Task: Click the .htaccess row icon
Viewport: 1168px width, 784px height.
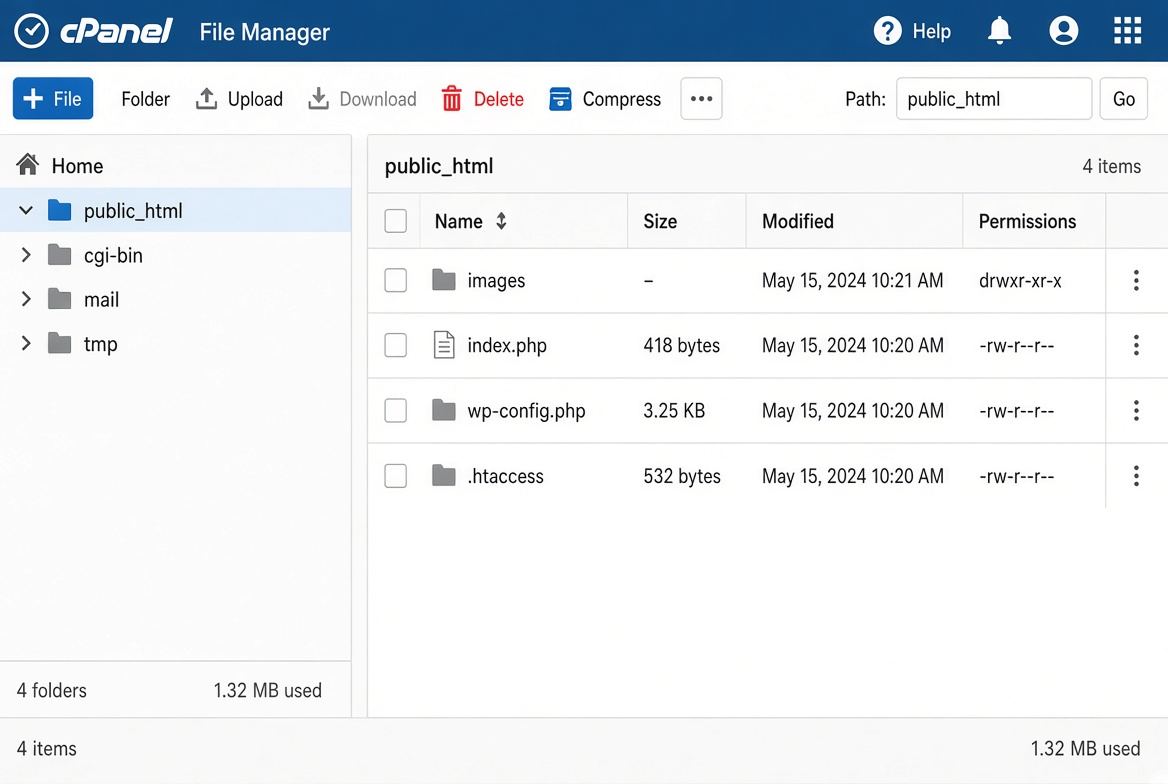Action: pyautogui.click(x=444, y=475)
